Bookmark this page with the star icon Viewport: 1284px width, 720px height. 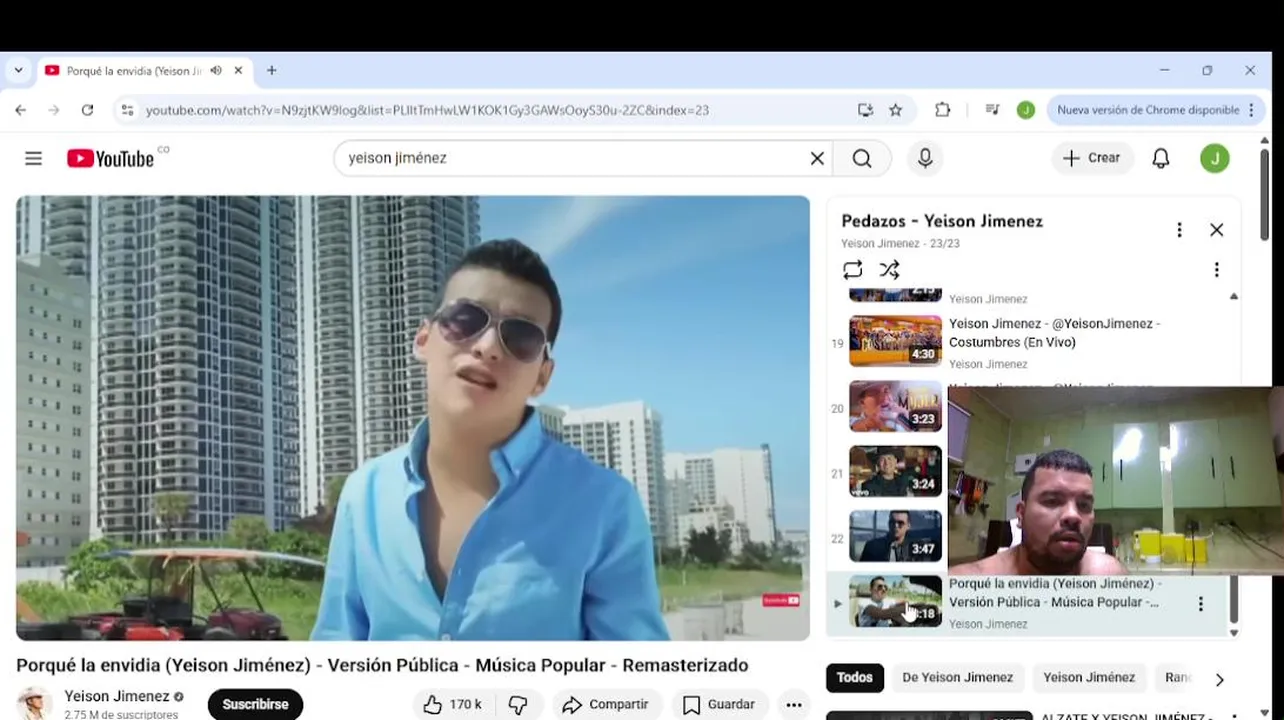[896, 110]
